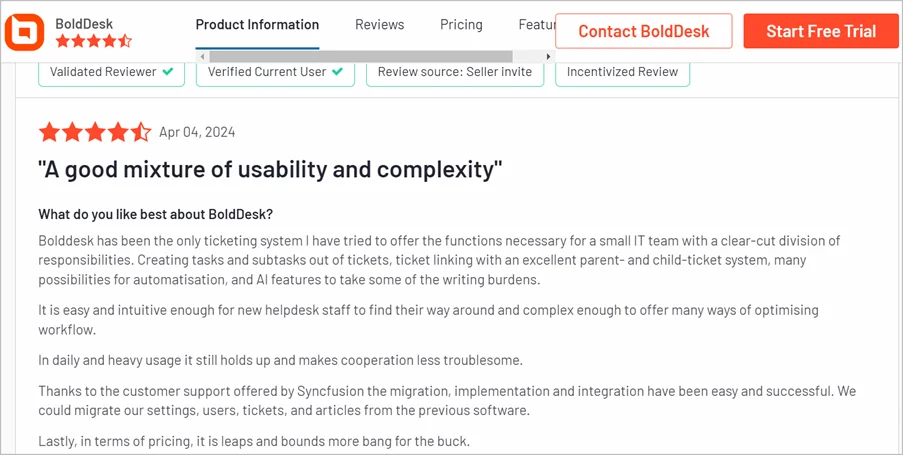This screenshot has width=903, height=455.
Task: Click the Start Free Trial button
Action: coord(821,31)
